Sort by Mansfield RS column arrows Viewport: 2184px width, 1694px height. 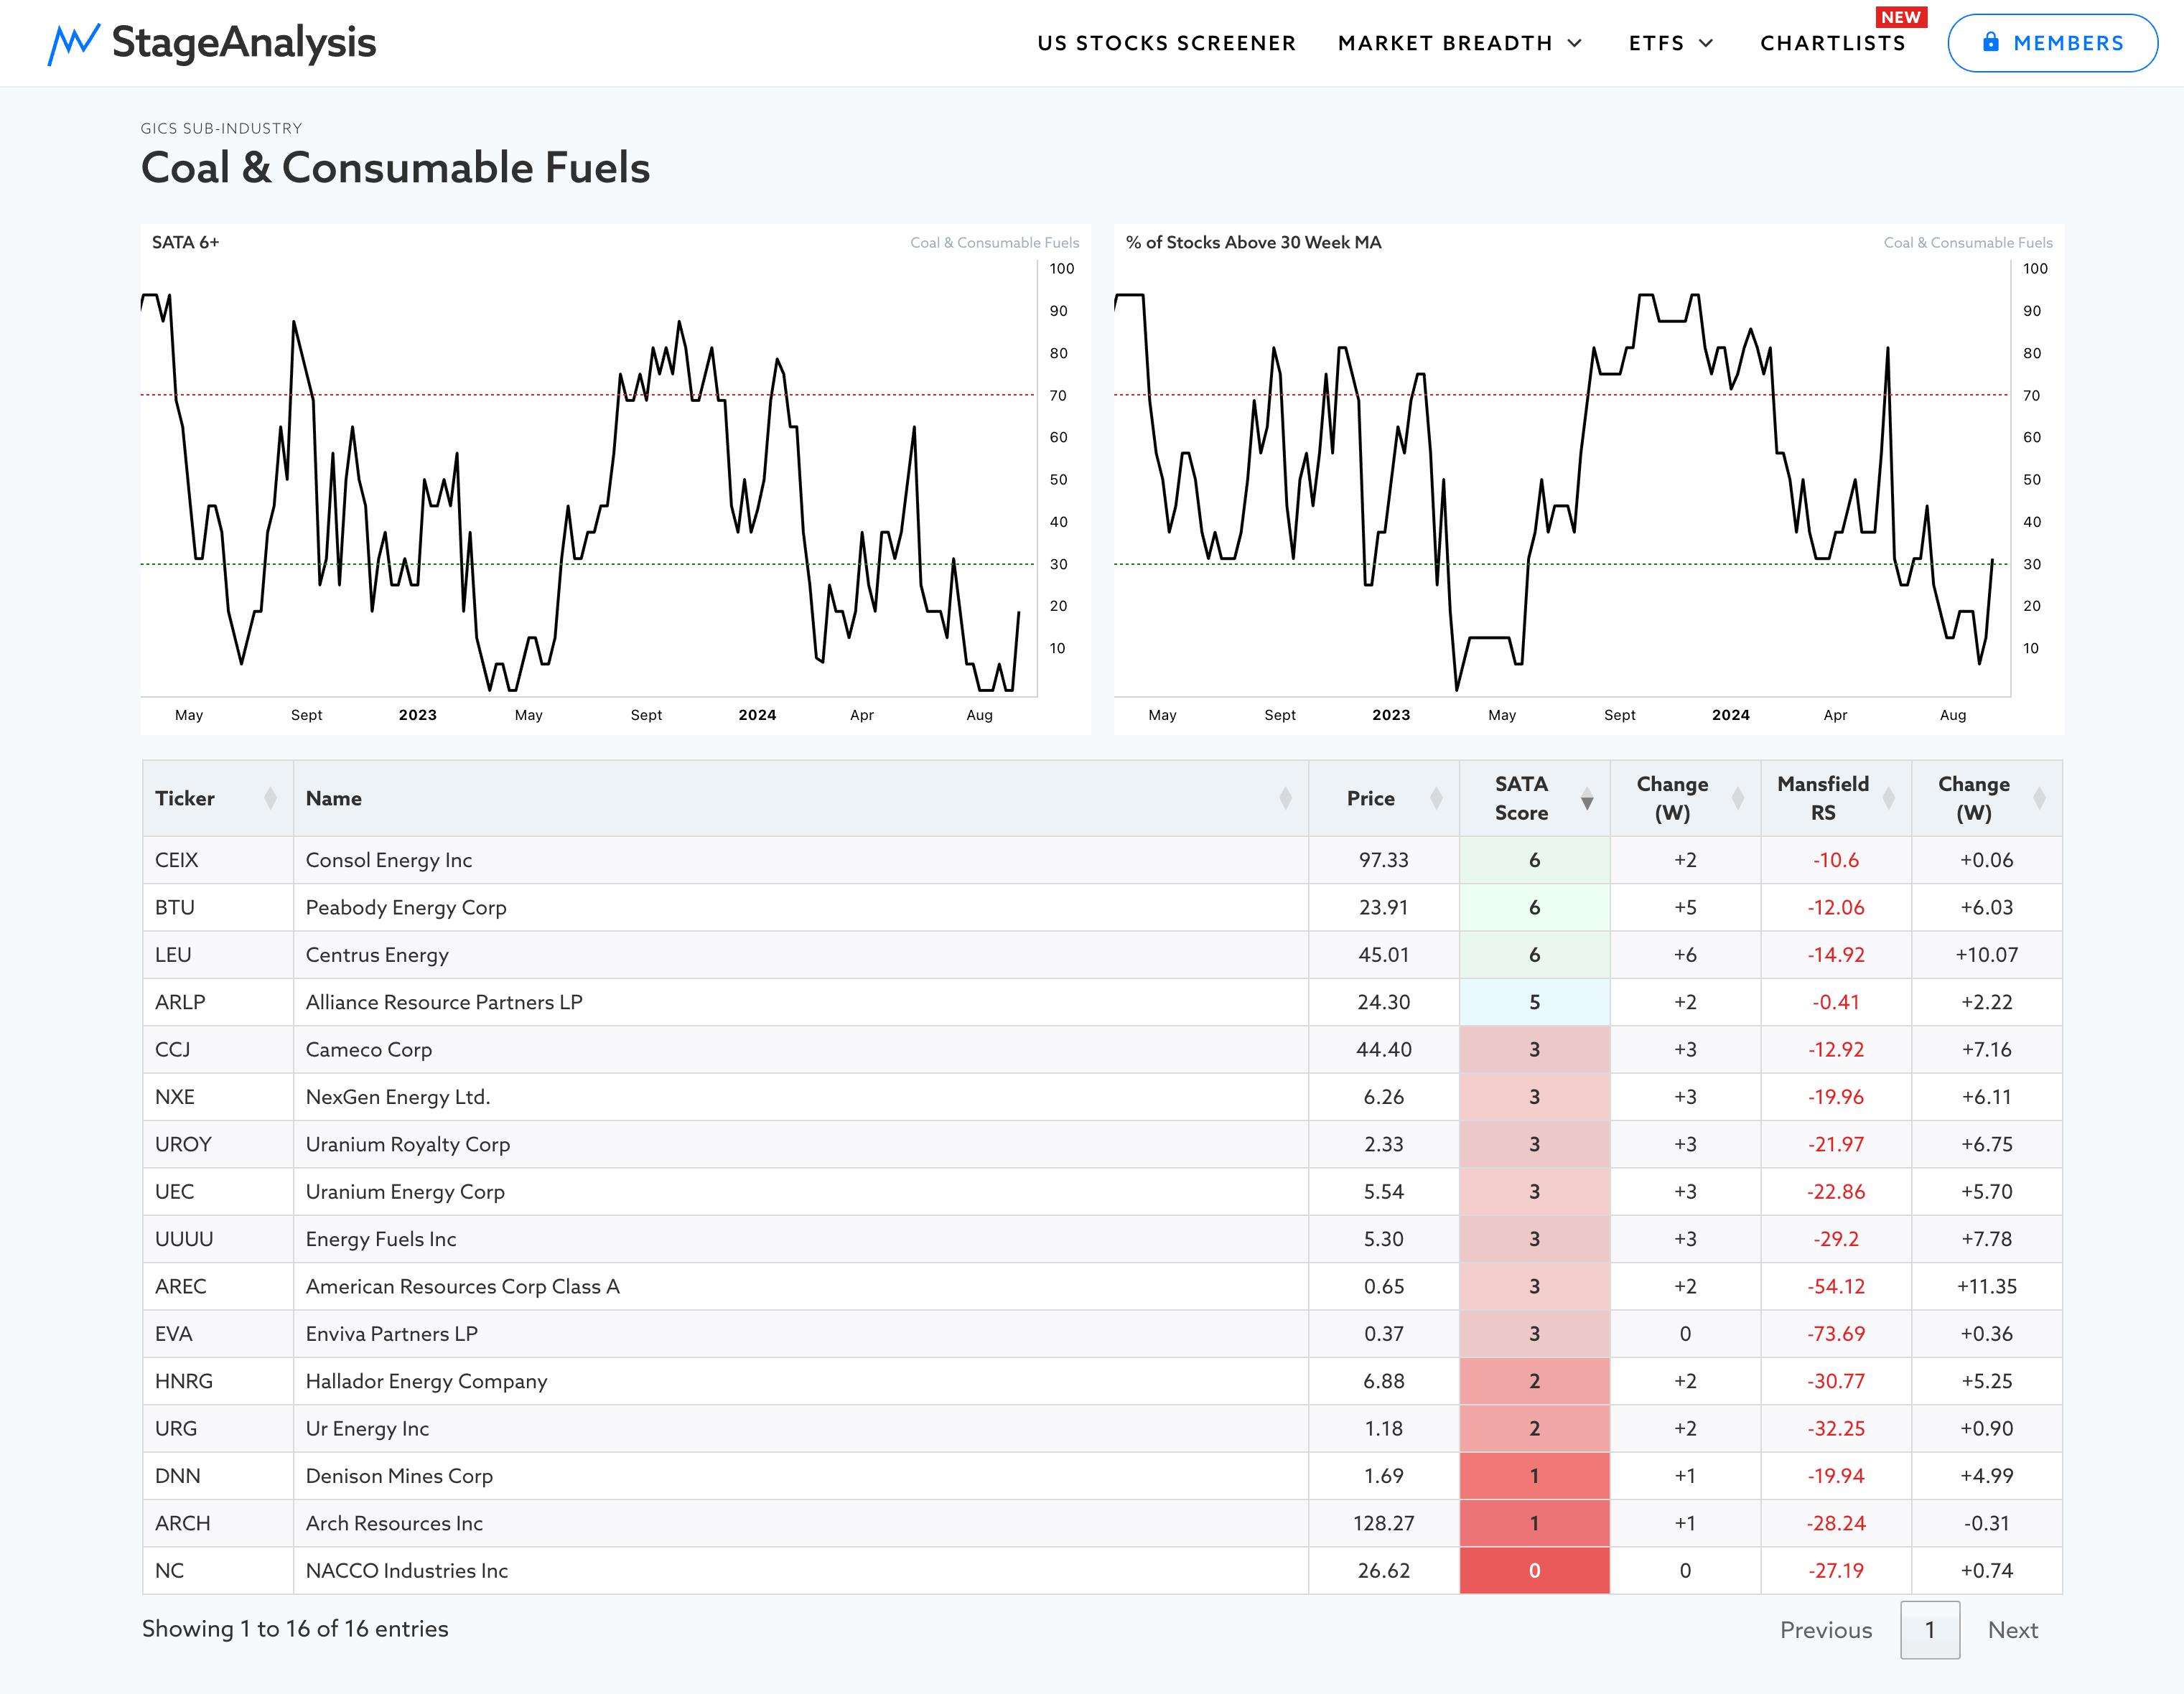[x=1889, y=798]
